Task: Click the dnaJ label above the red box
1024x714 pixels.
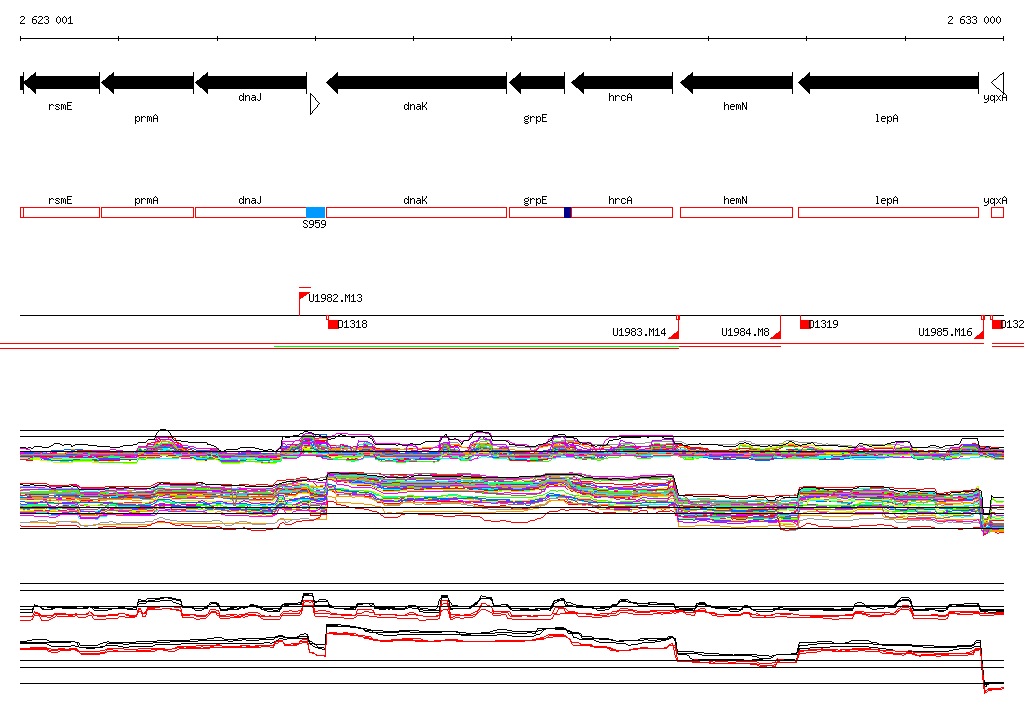Action: [250, 201]
